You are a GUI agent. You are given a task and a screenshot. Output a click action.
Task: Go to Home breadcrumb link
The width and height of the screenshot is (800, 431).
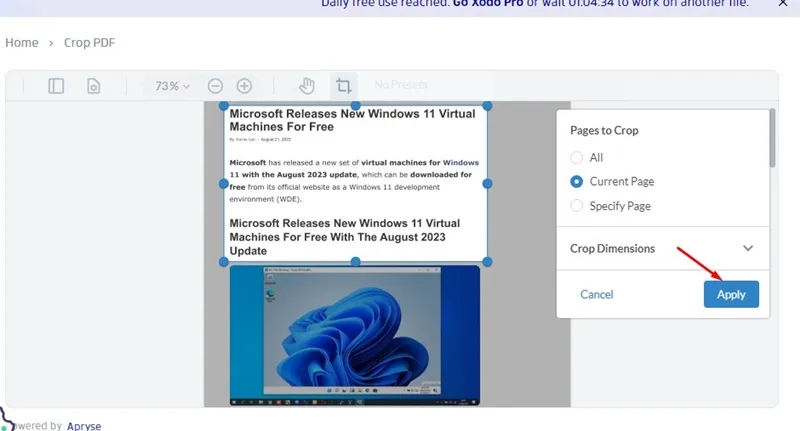pyautogui.click(x=22, y=43)
